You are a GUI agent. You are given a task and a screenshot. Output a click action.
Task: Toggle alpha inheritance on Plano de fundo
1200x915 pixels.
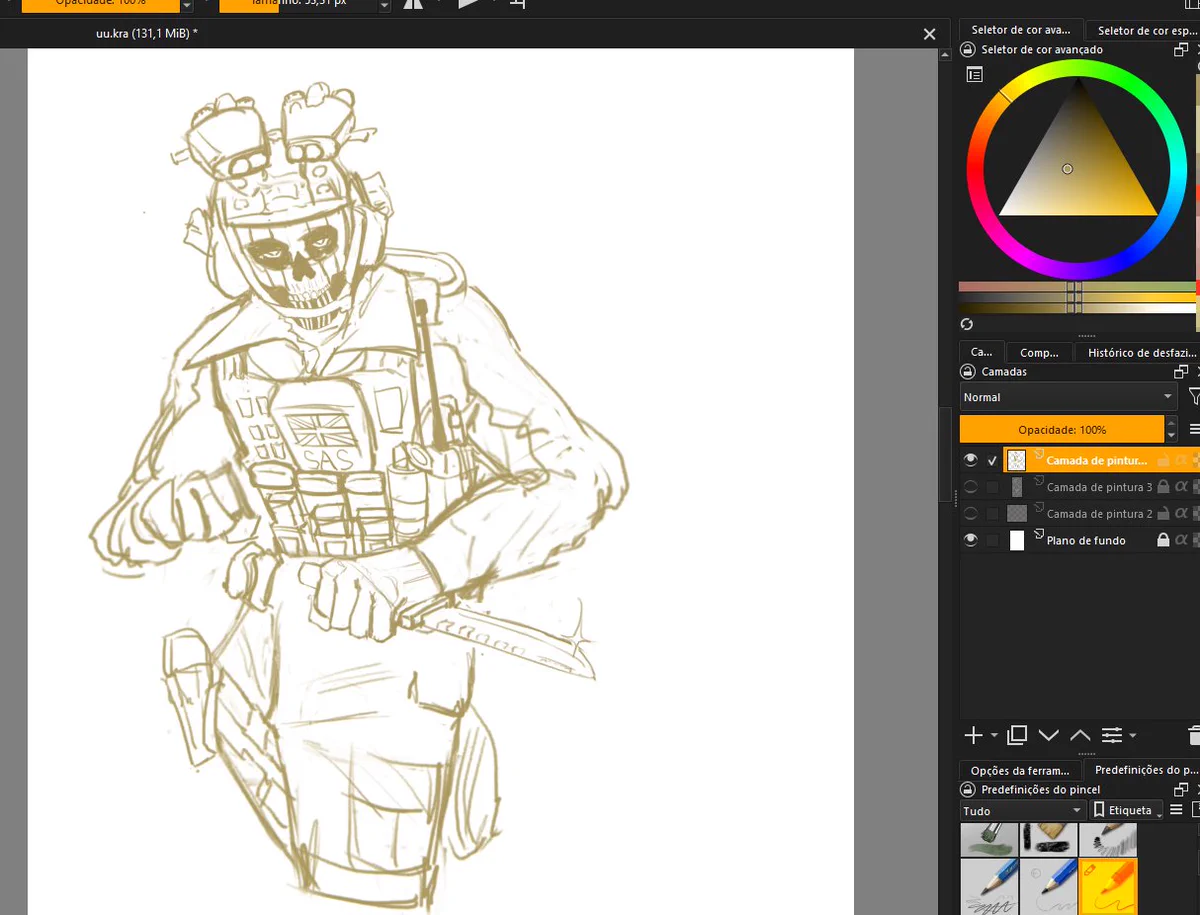click(x=1181, y=540)
